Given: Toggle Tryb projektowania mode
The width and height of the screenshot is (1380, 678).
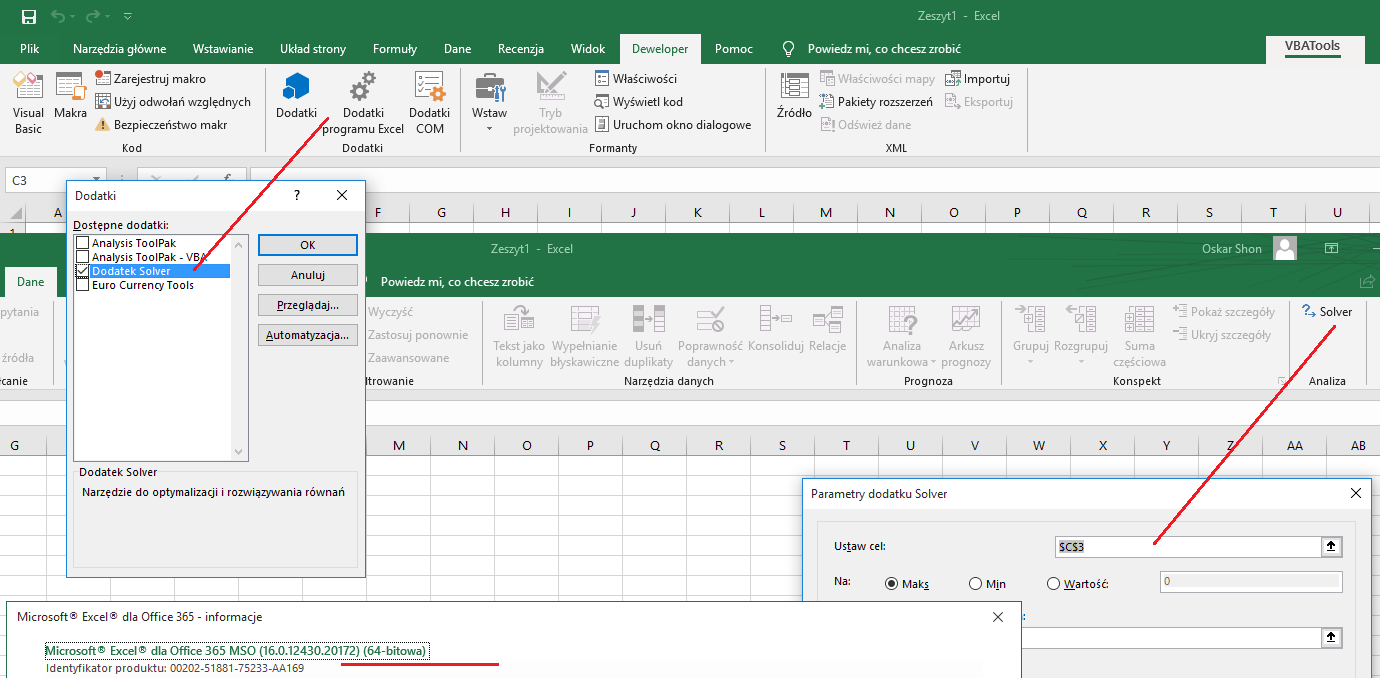Looking at the screenshot, I should click(550, 103).
